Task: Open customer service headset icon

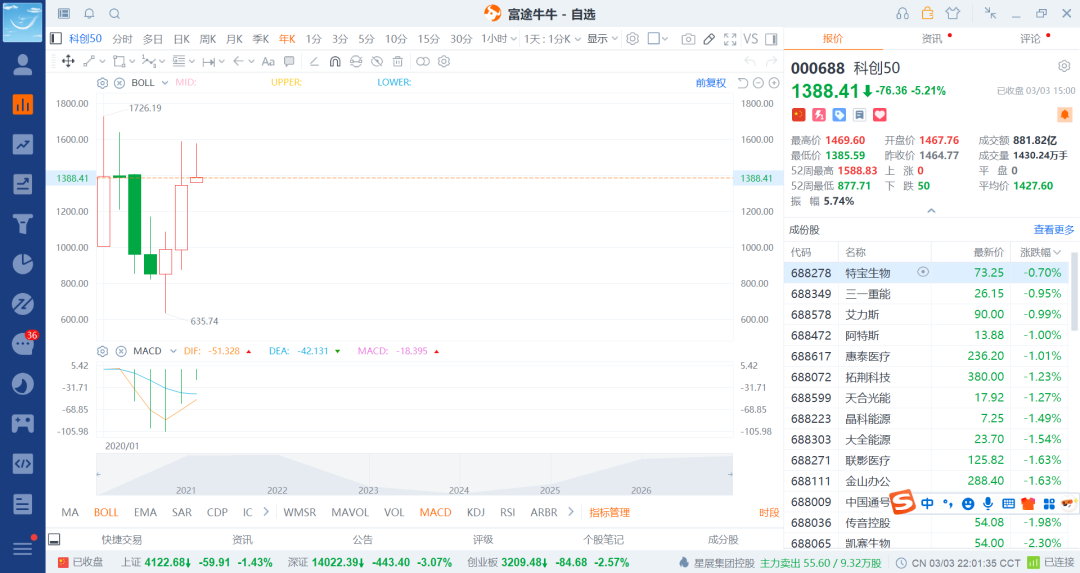Action: (x=902, y=13)
